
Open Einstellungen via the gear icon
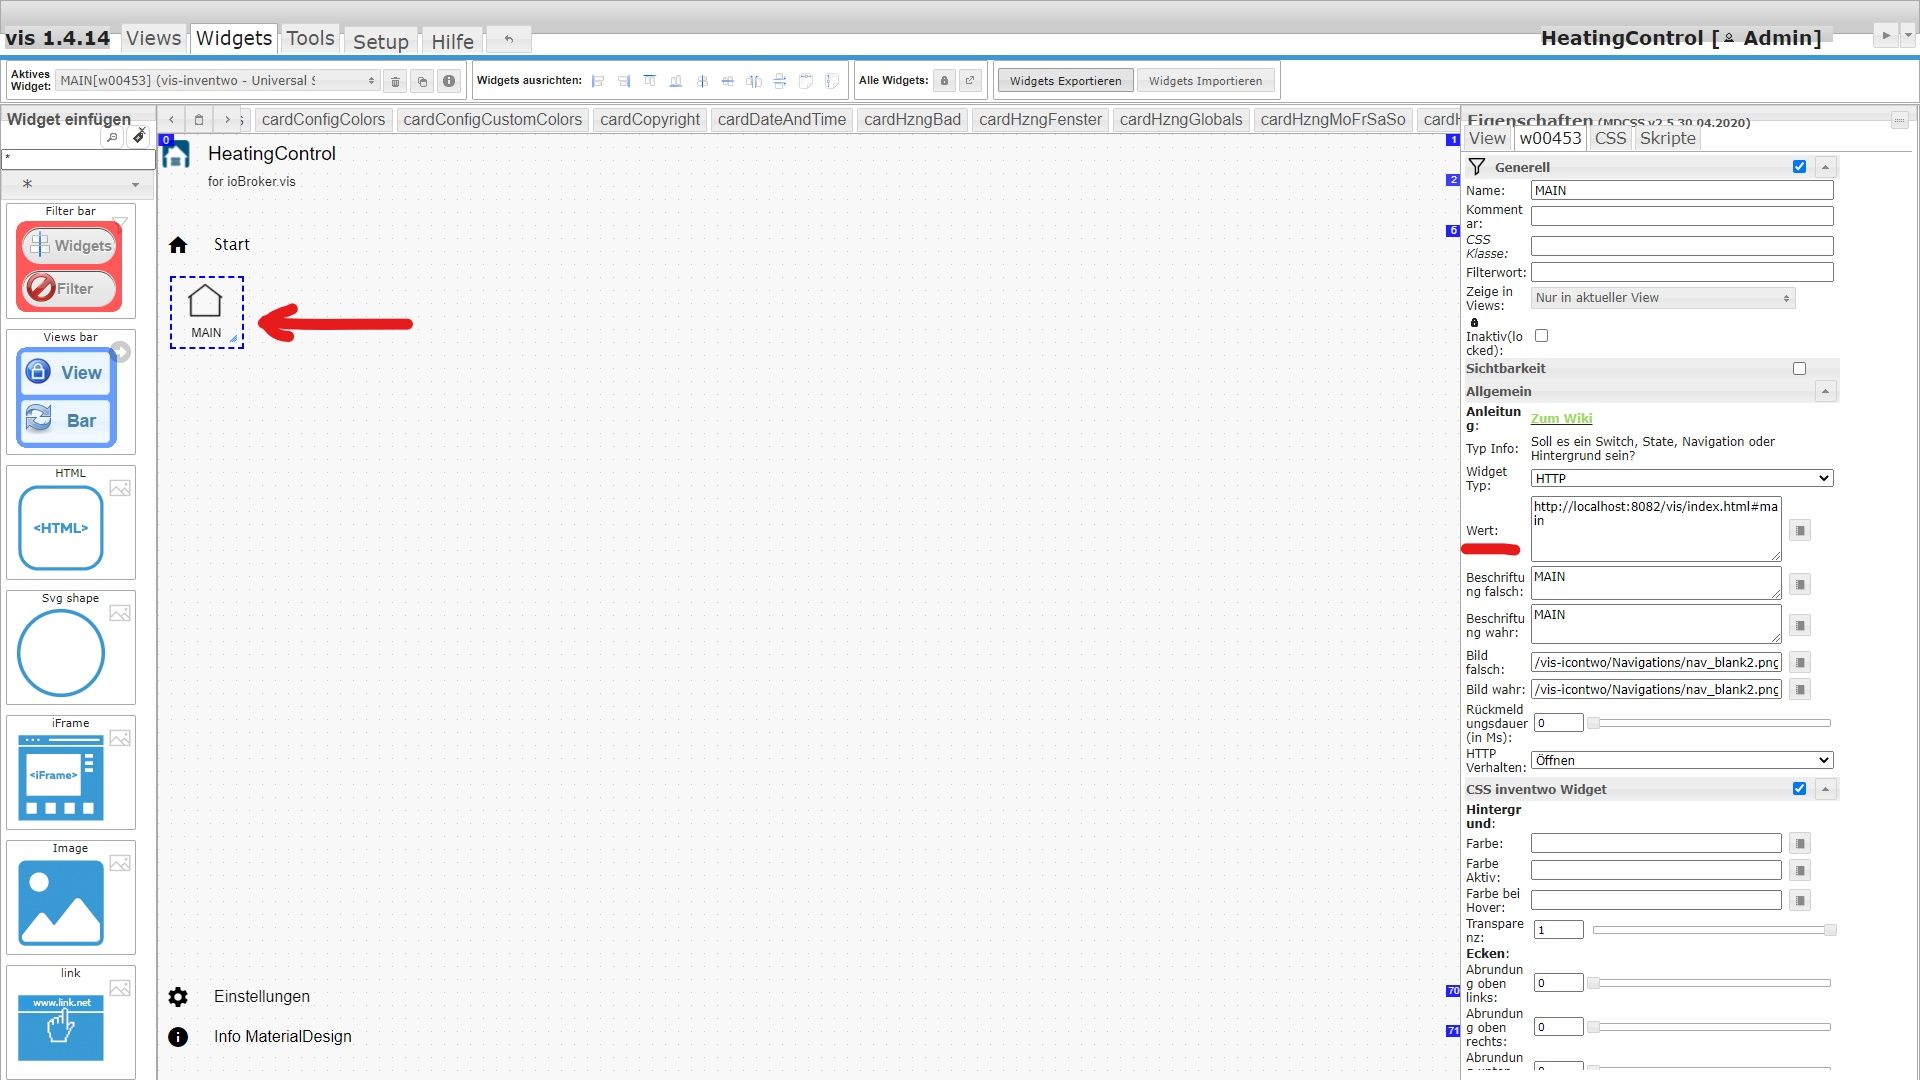(178, 996)
